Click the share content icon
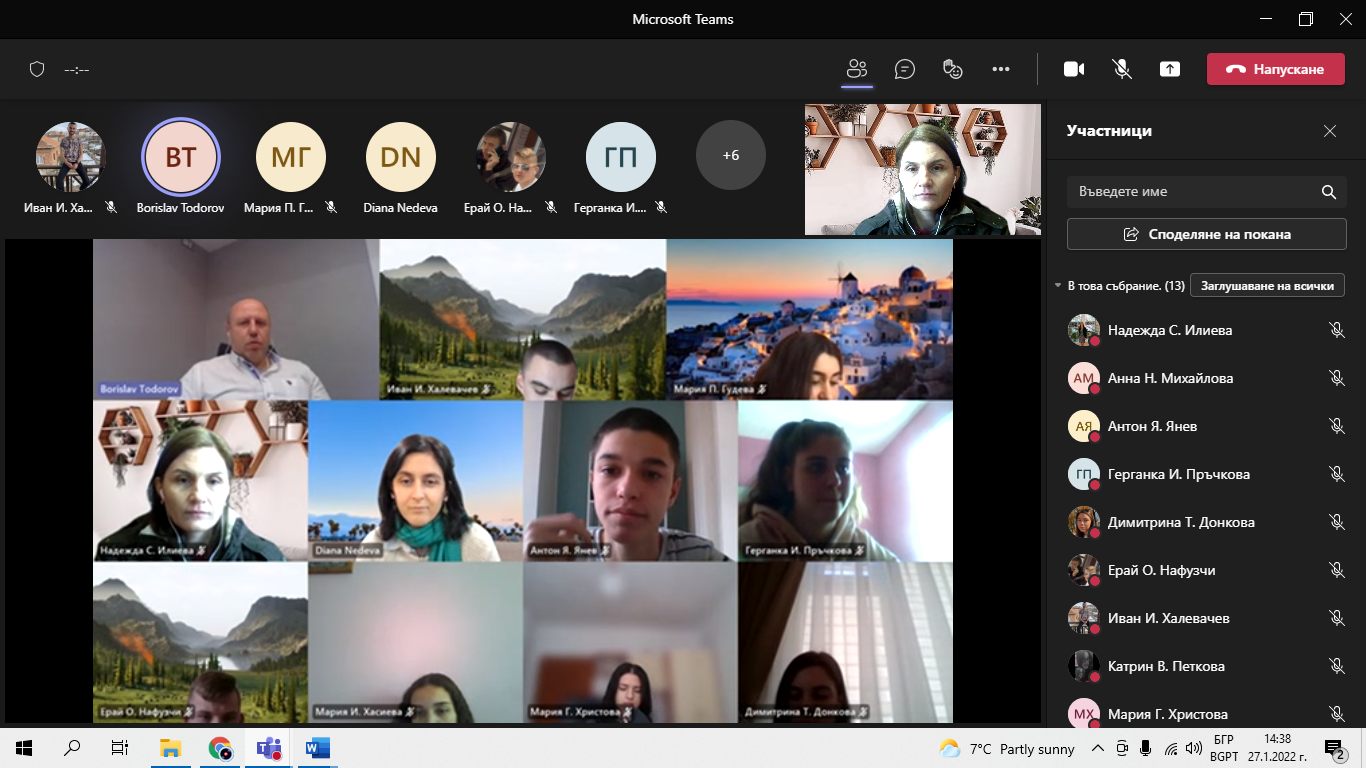Image resolution: width=1366 pixels, height=768 pixels. coord(1170,69)
